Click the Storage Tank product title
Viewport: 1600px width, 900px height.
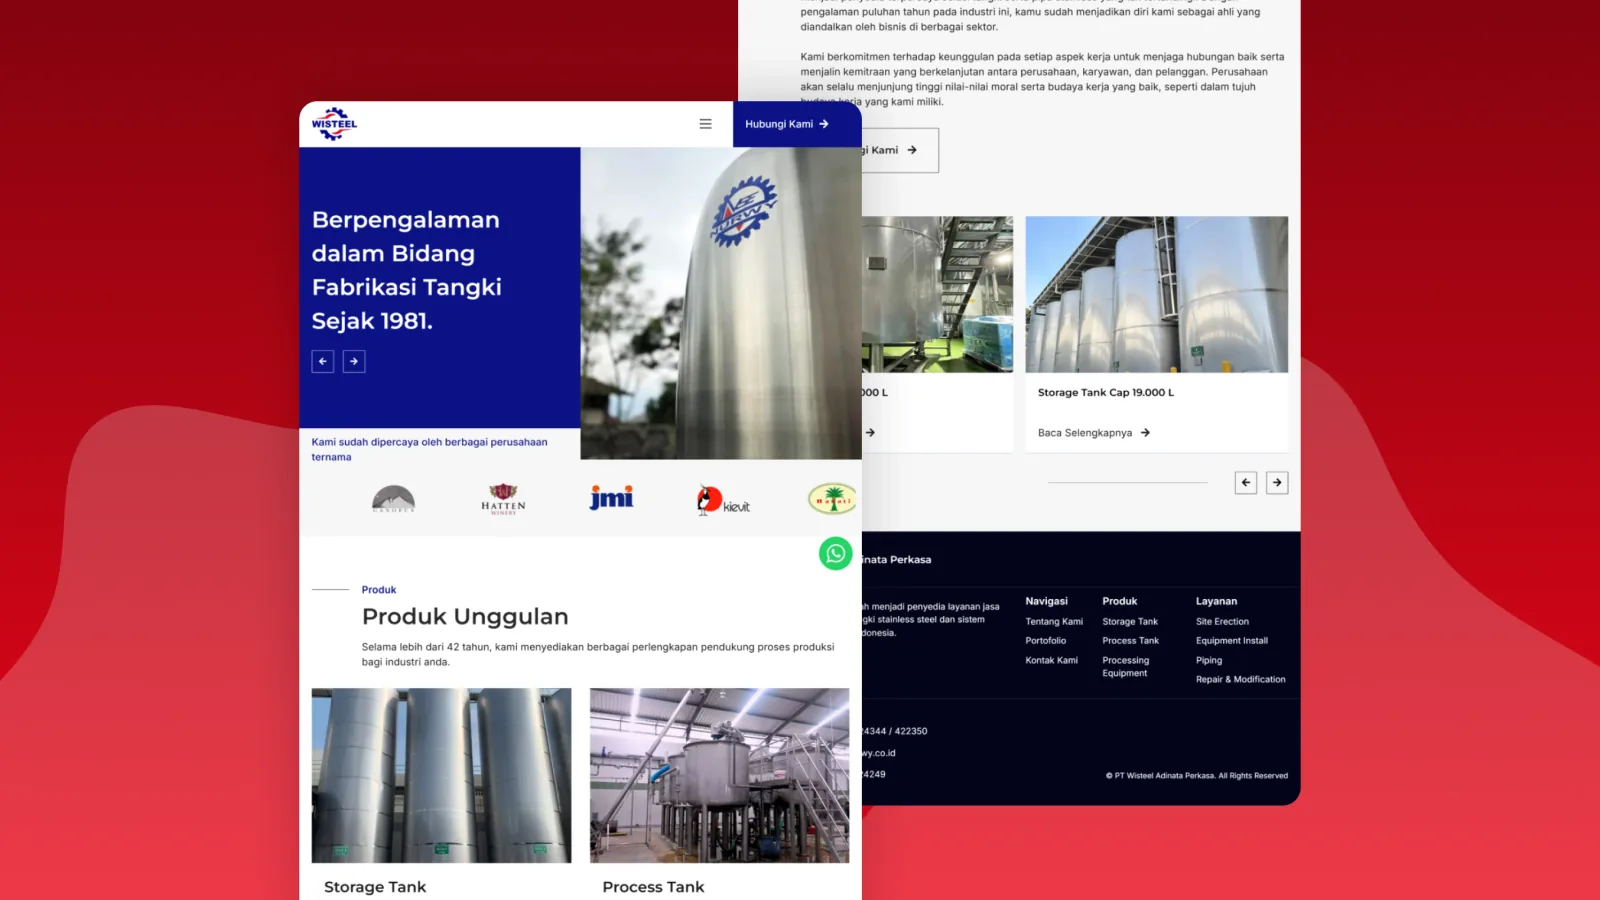pyautogui.click(x=375, y=887)
